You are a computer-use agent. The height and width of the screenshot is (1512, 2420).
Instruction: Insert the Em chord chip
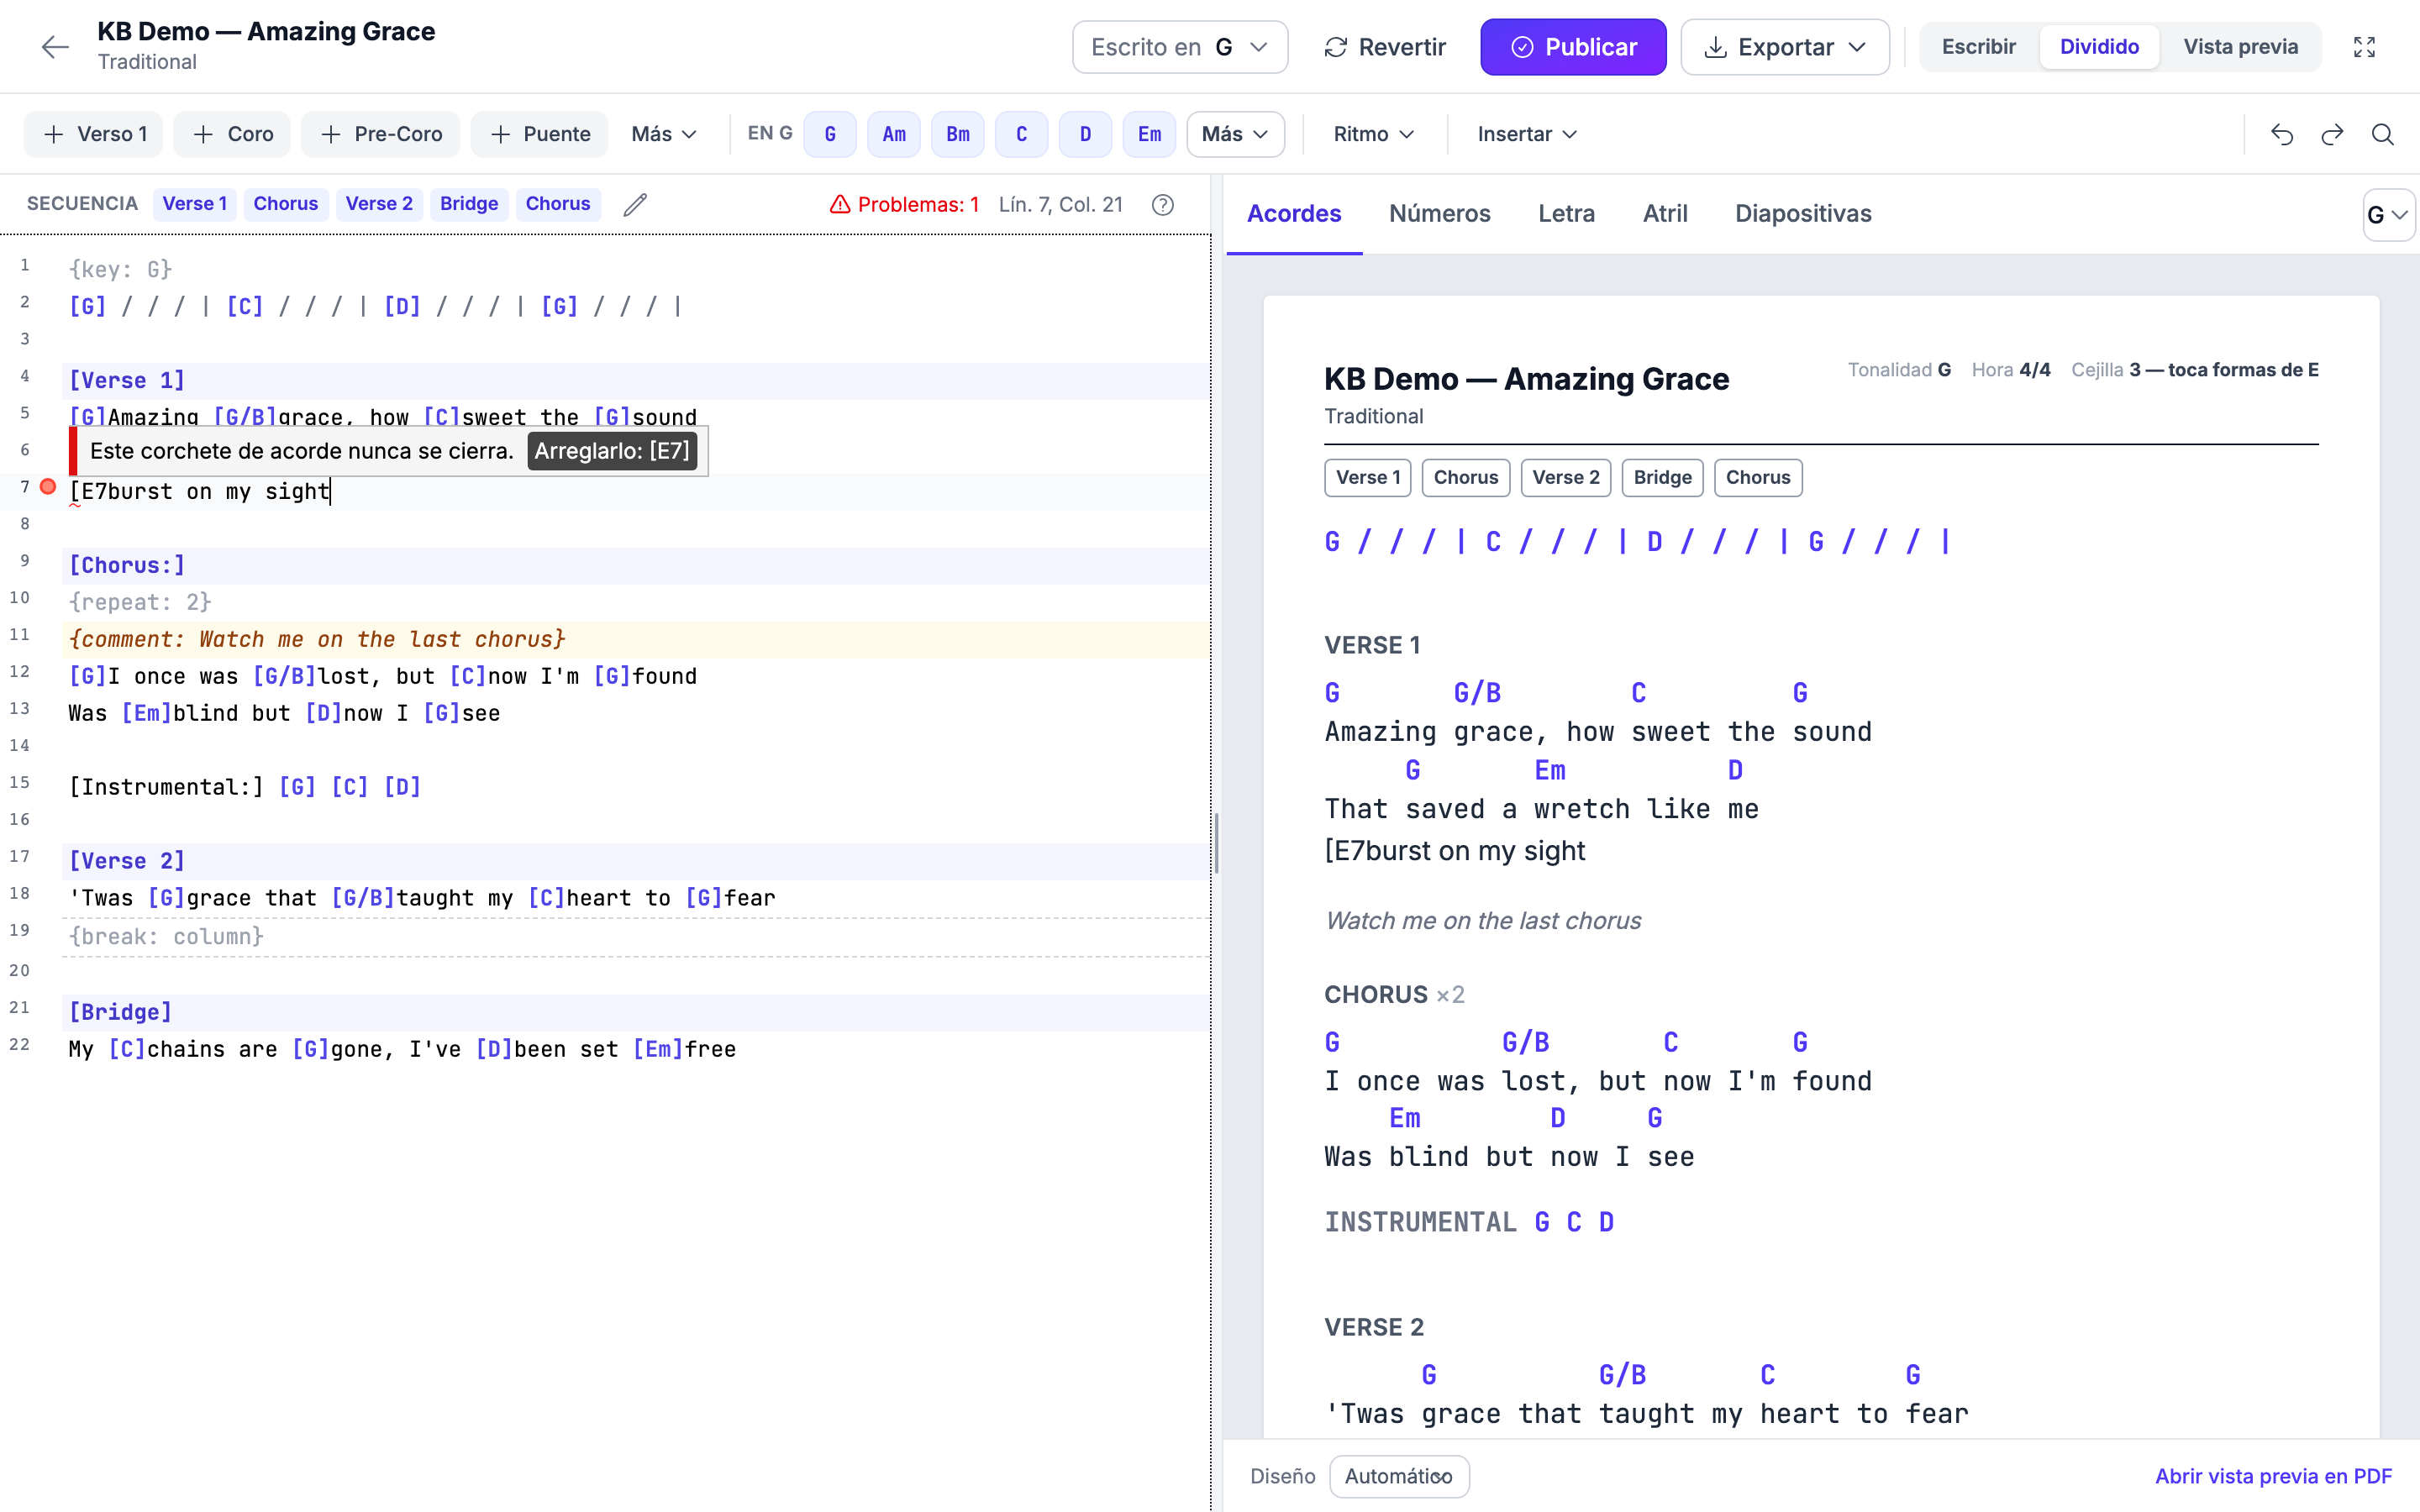[x=1150, y=134]
